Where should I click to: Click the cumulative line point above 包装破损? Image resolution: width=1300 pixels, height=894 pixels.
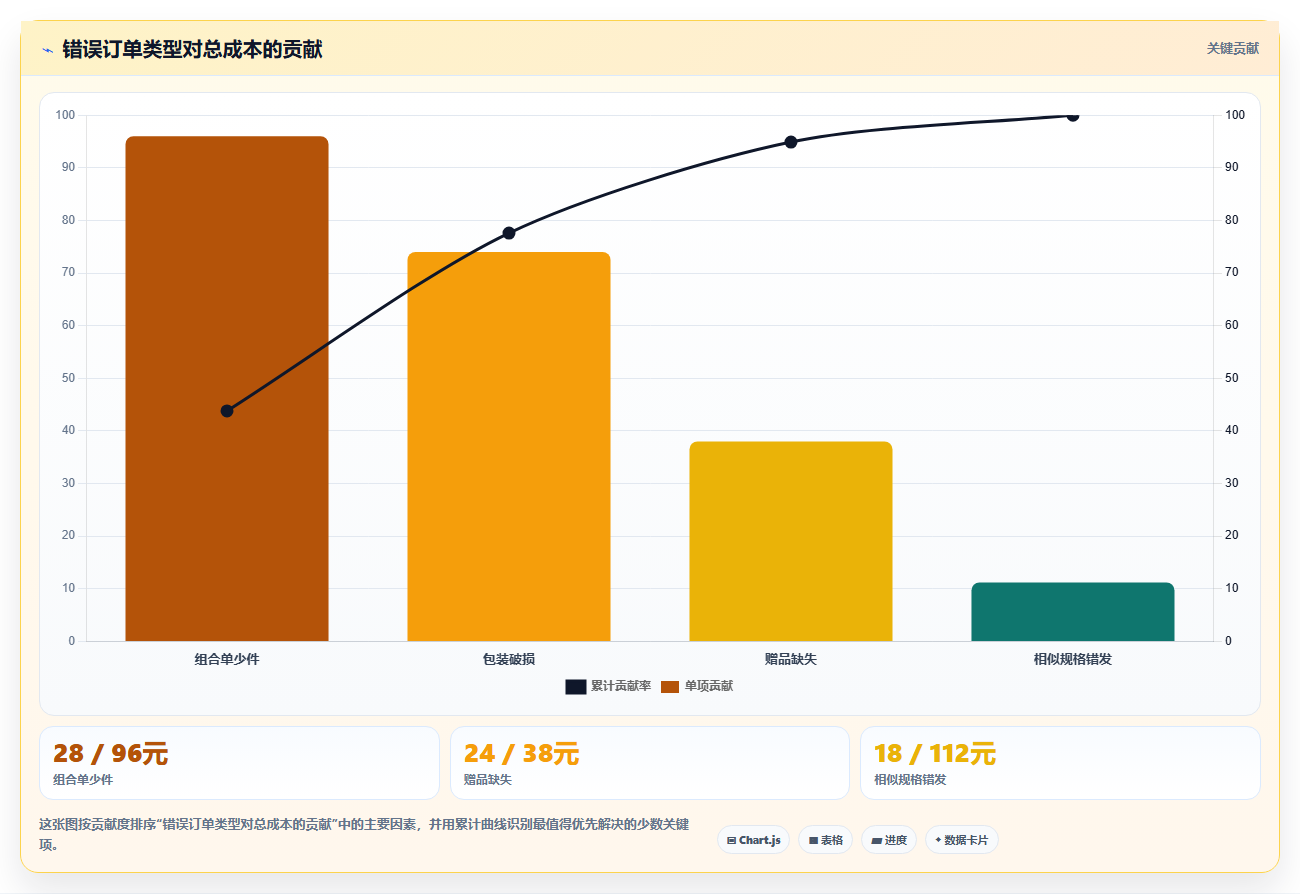coord(509,233)
